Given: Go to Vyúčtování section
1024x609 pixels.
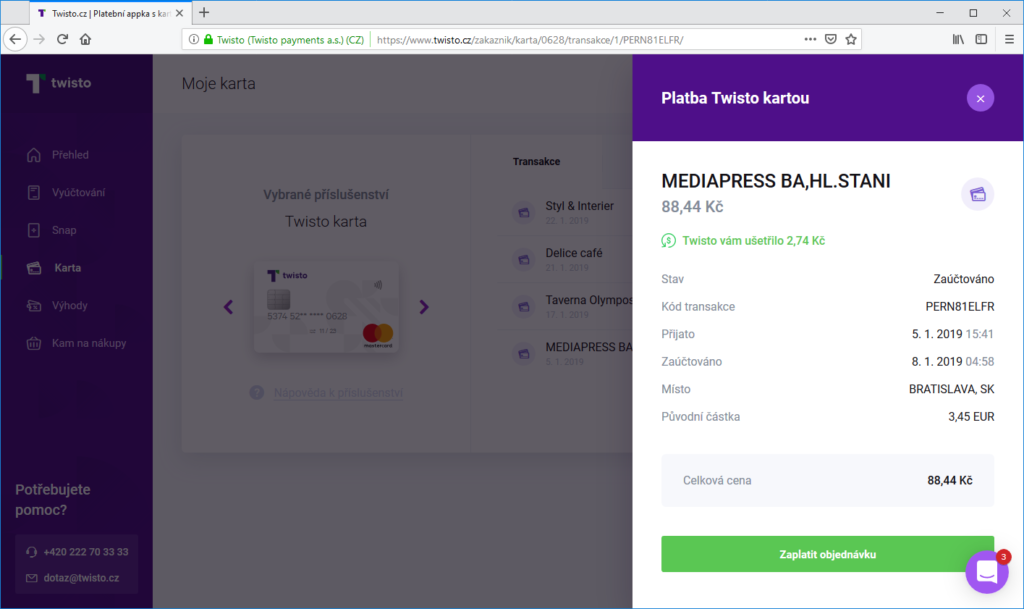Looking at the screenshot, I should pyautogui.click(x=78, y=192).
